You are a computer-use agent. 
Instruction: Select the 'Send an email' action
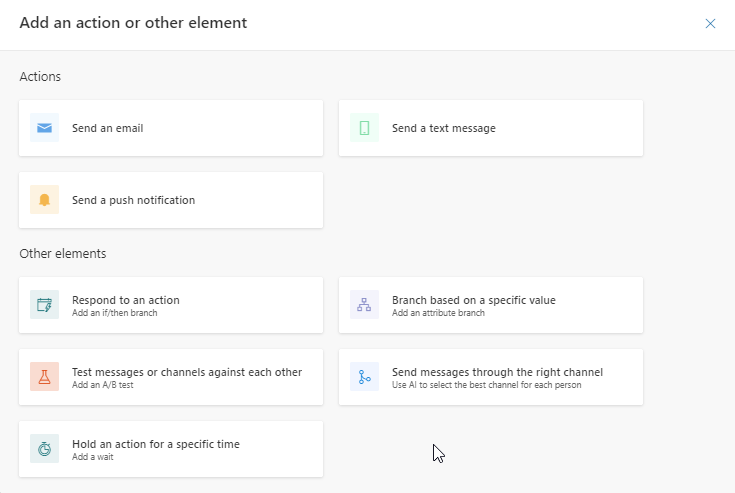108,128
